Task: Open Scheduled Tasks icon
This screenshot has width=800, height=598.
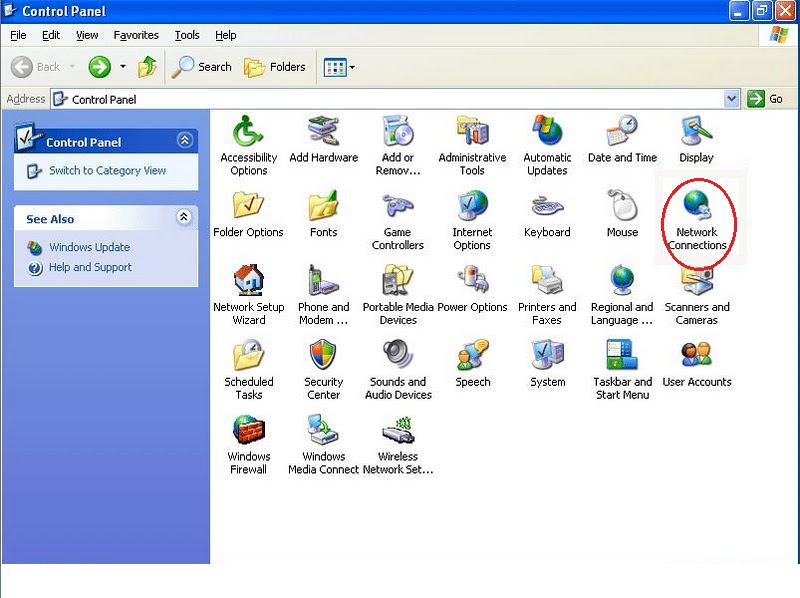Action: [248, 356]
